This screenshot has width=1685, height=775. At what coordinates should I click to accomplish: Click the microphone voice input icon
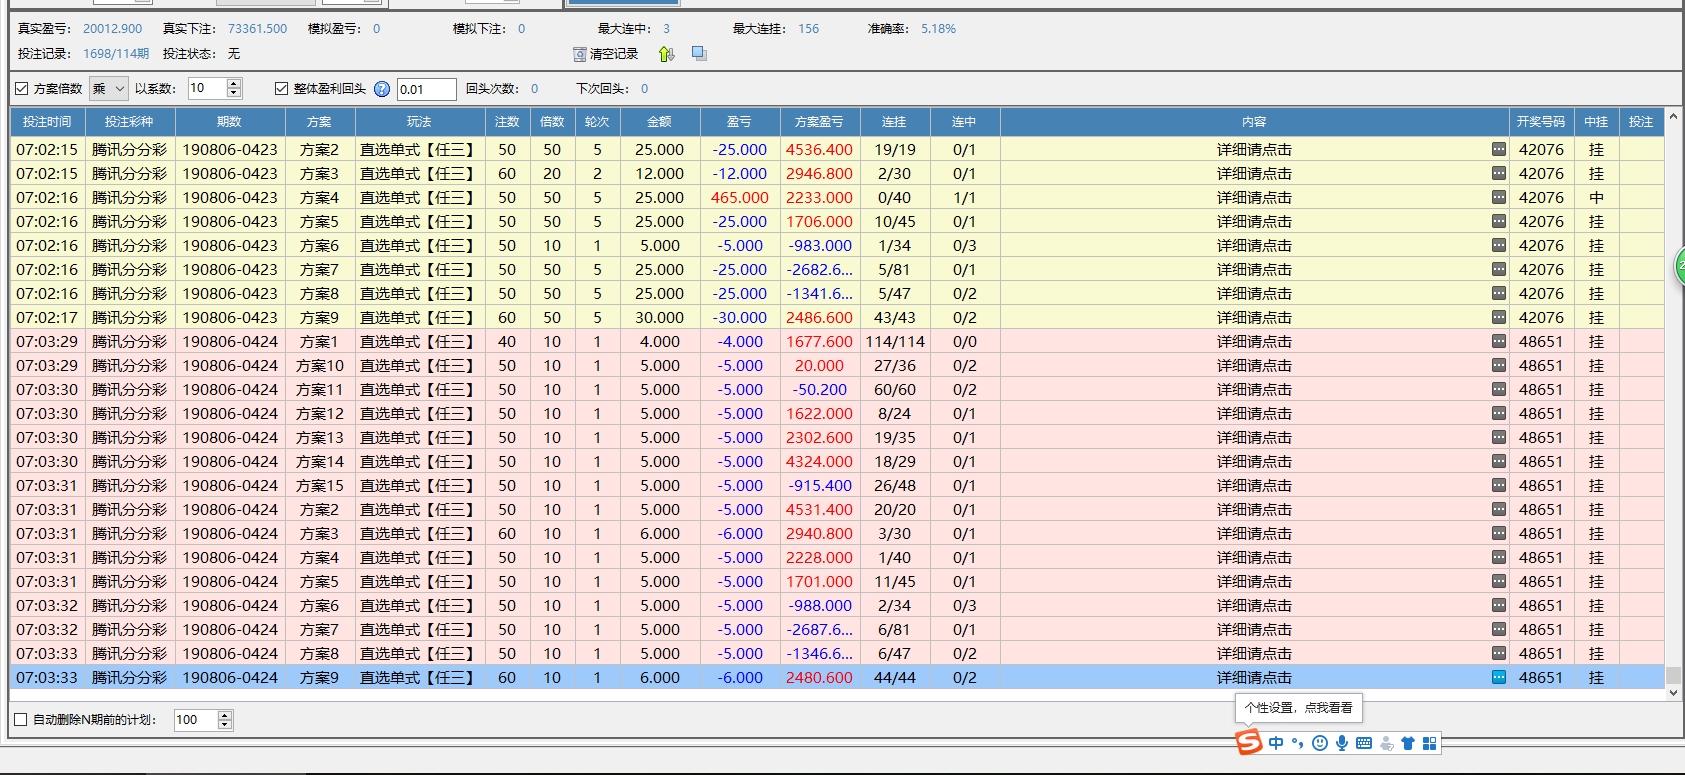(x=1342, y=743)
